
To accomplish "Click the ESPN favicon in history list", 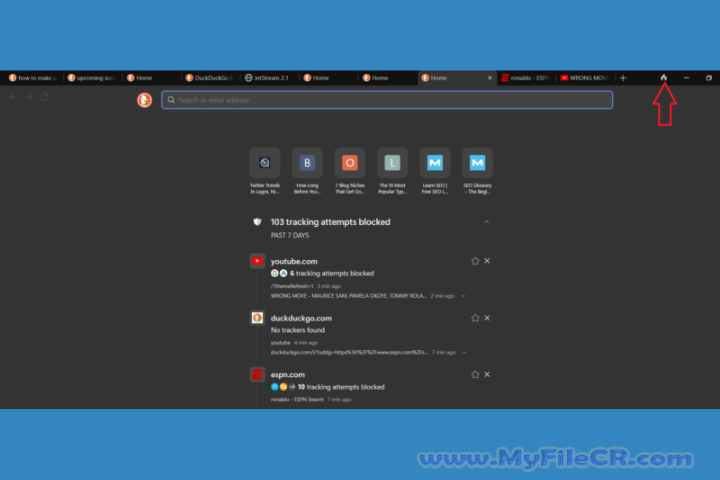I will point(257,374).
